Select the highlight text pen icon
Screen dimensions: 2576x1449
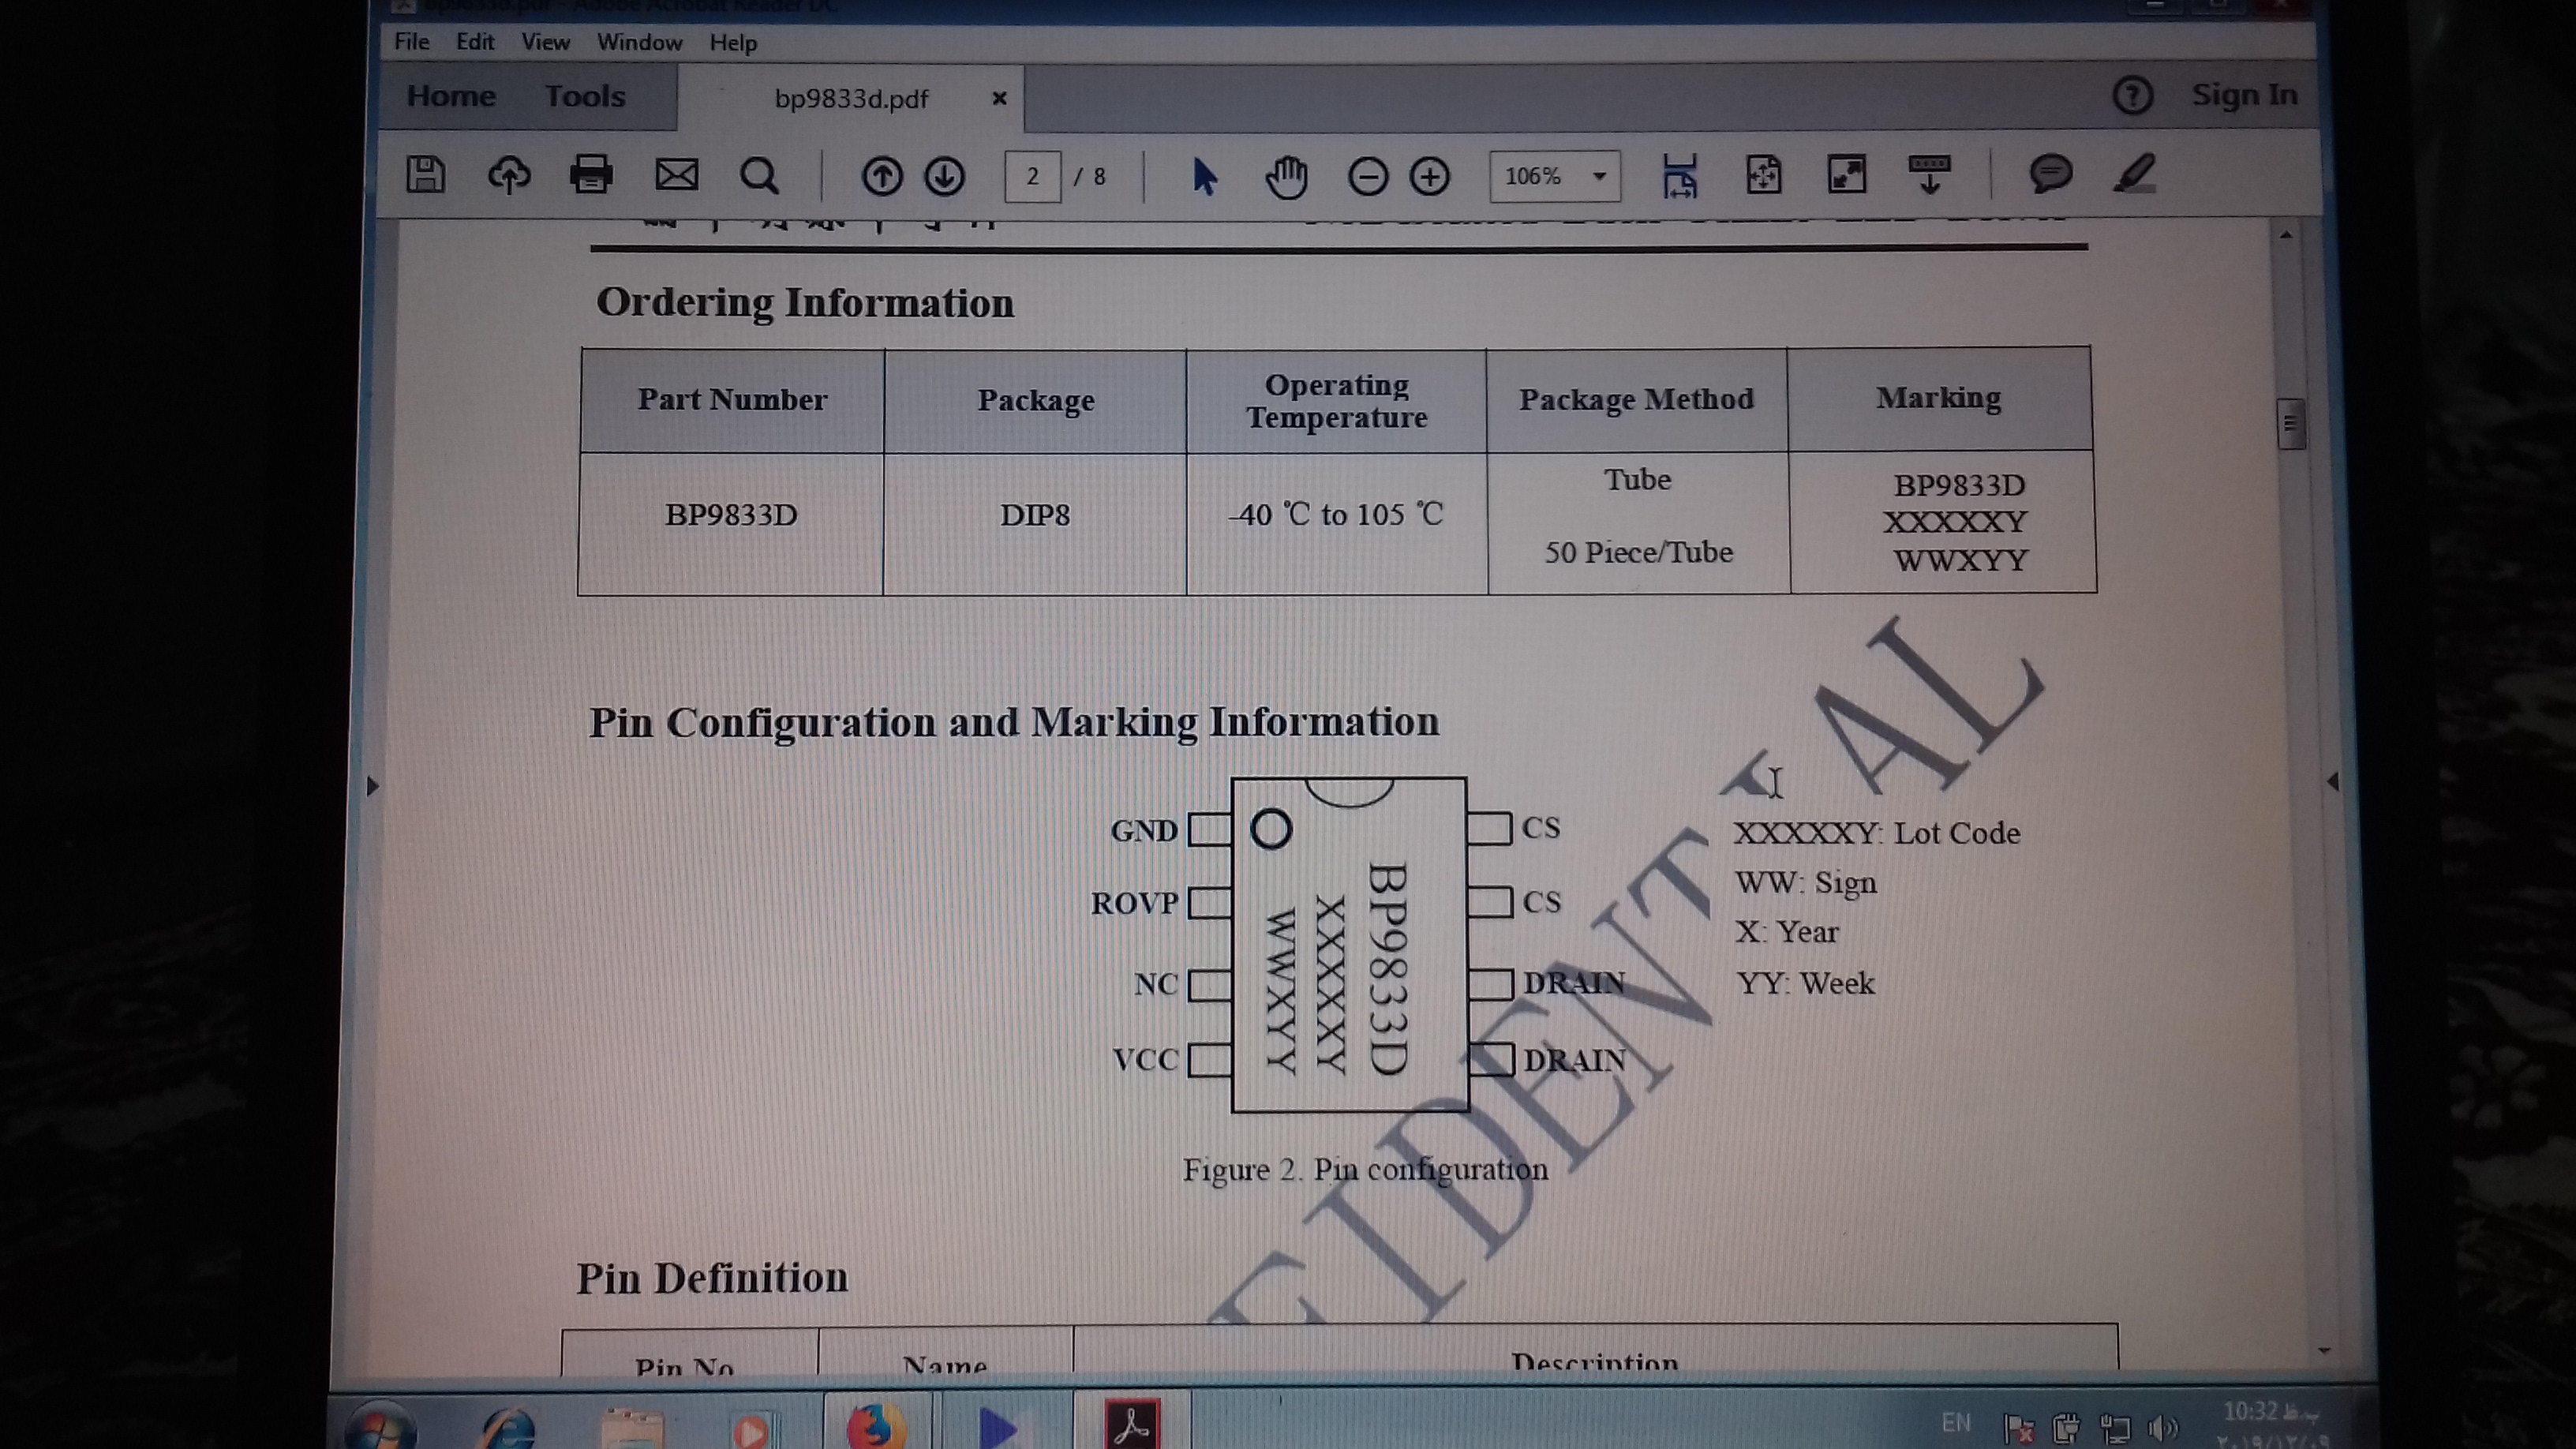tap(2134, 174)
